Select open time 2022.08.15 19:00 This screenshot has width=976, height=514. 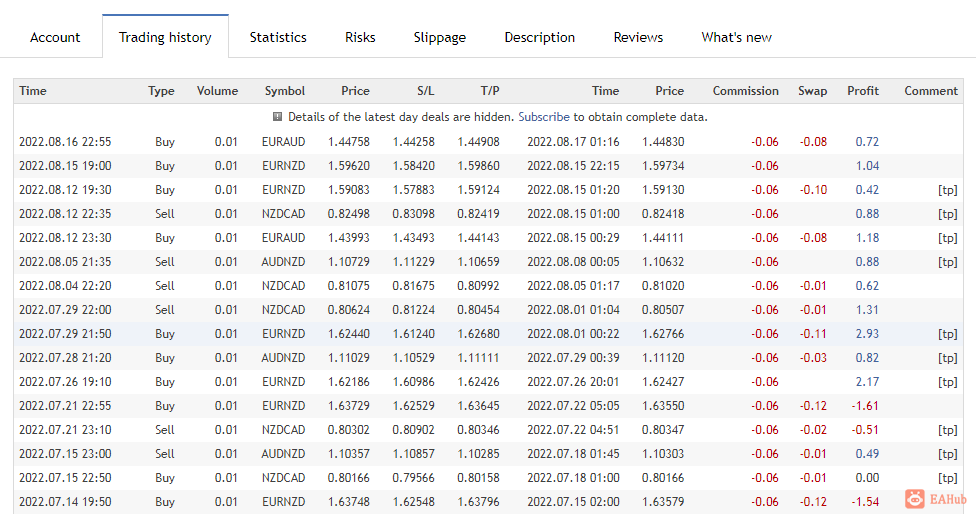(x=65, y=166)
